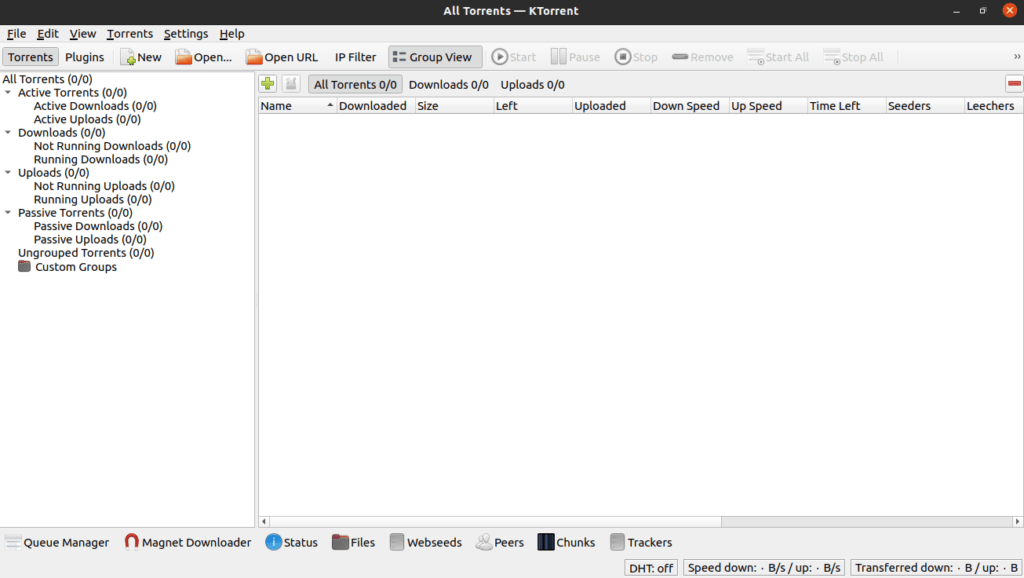1024x578 pixels.
Task: Select Passive Uploads (0/0)
Action: click(90, 240)
